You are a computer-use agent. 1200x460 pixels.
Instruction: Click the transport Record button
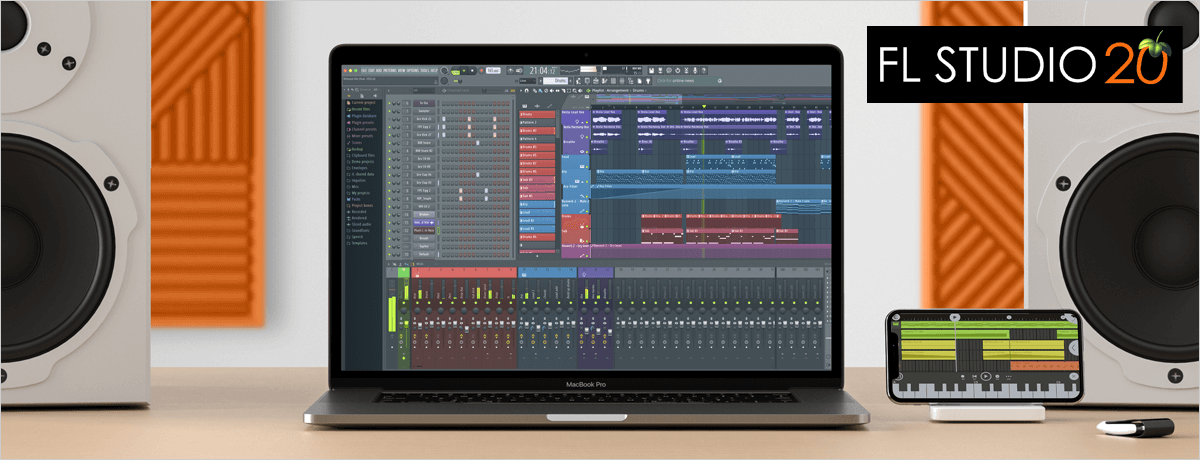[481, 70]
